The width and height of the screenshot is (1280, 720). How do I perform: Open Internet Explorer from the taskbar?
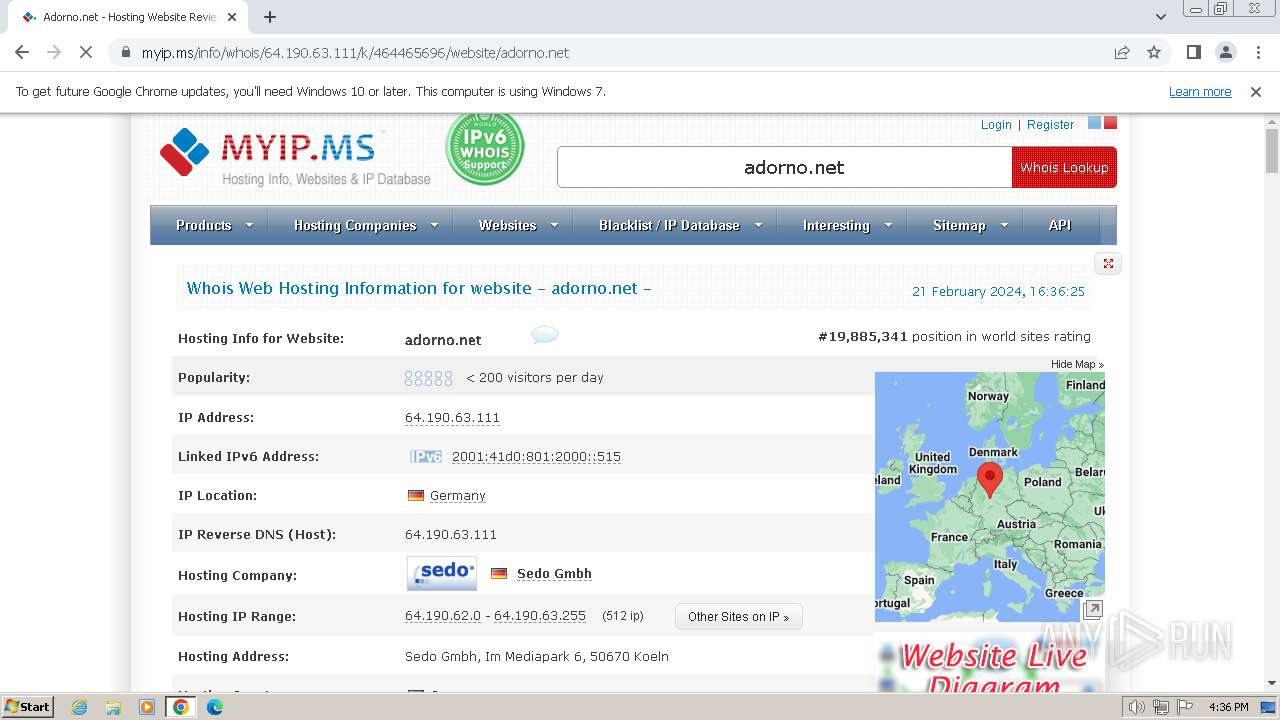coord(80,707)
